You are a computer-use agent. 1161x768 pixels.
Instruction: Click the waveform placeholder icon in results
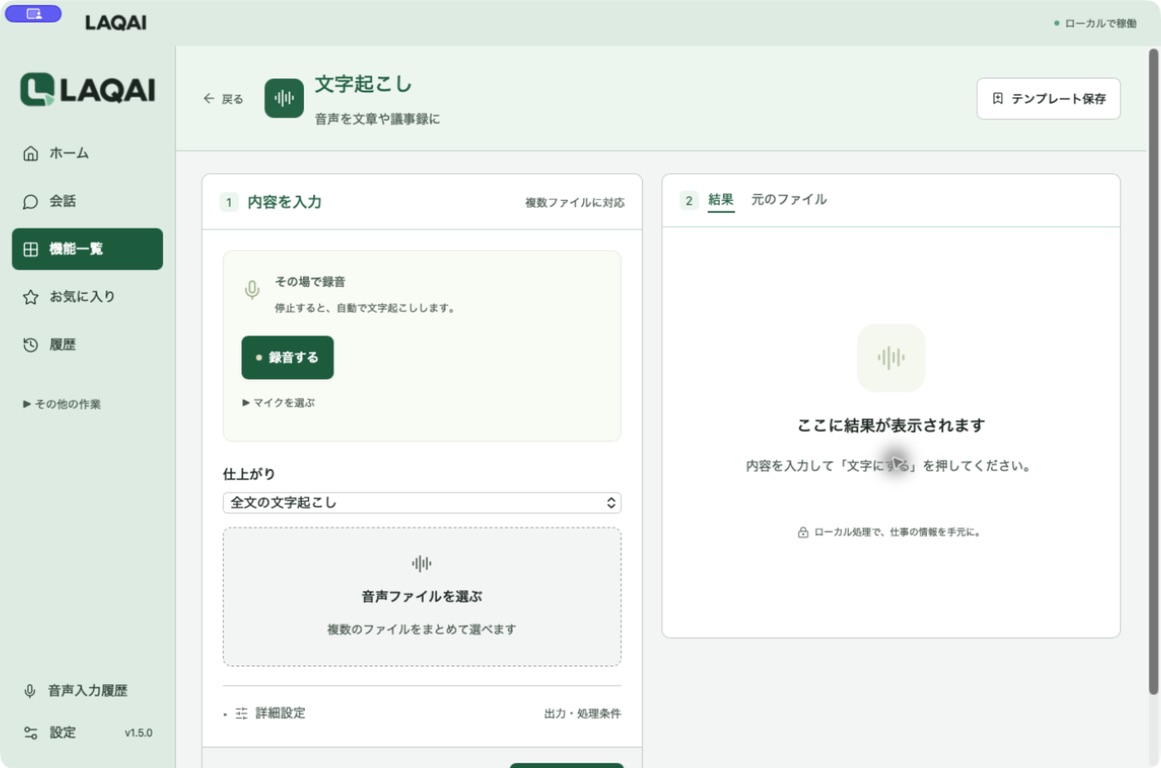[891, 358]
